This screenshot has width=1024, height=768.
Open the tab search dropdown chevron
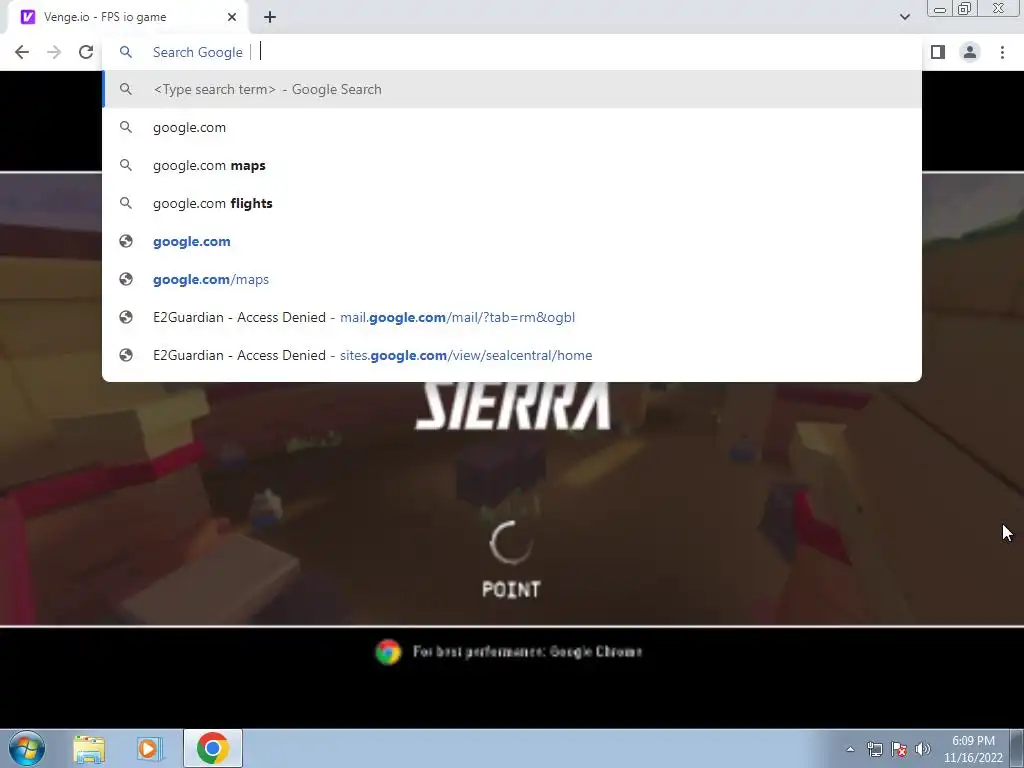904,17
